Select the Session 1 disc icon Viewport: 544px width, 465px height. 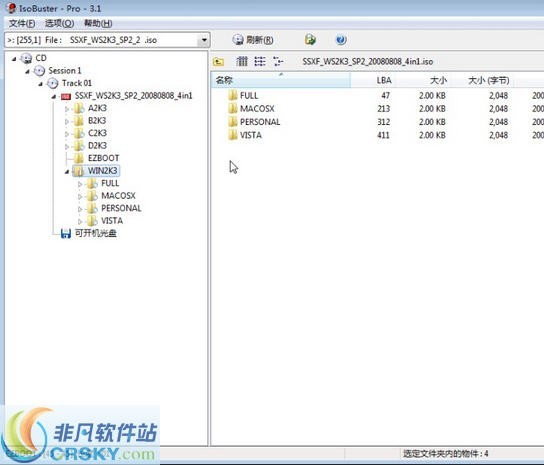tap(39, 71)
